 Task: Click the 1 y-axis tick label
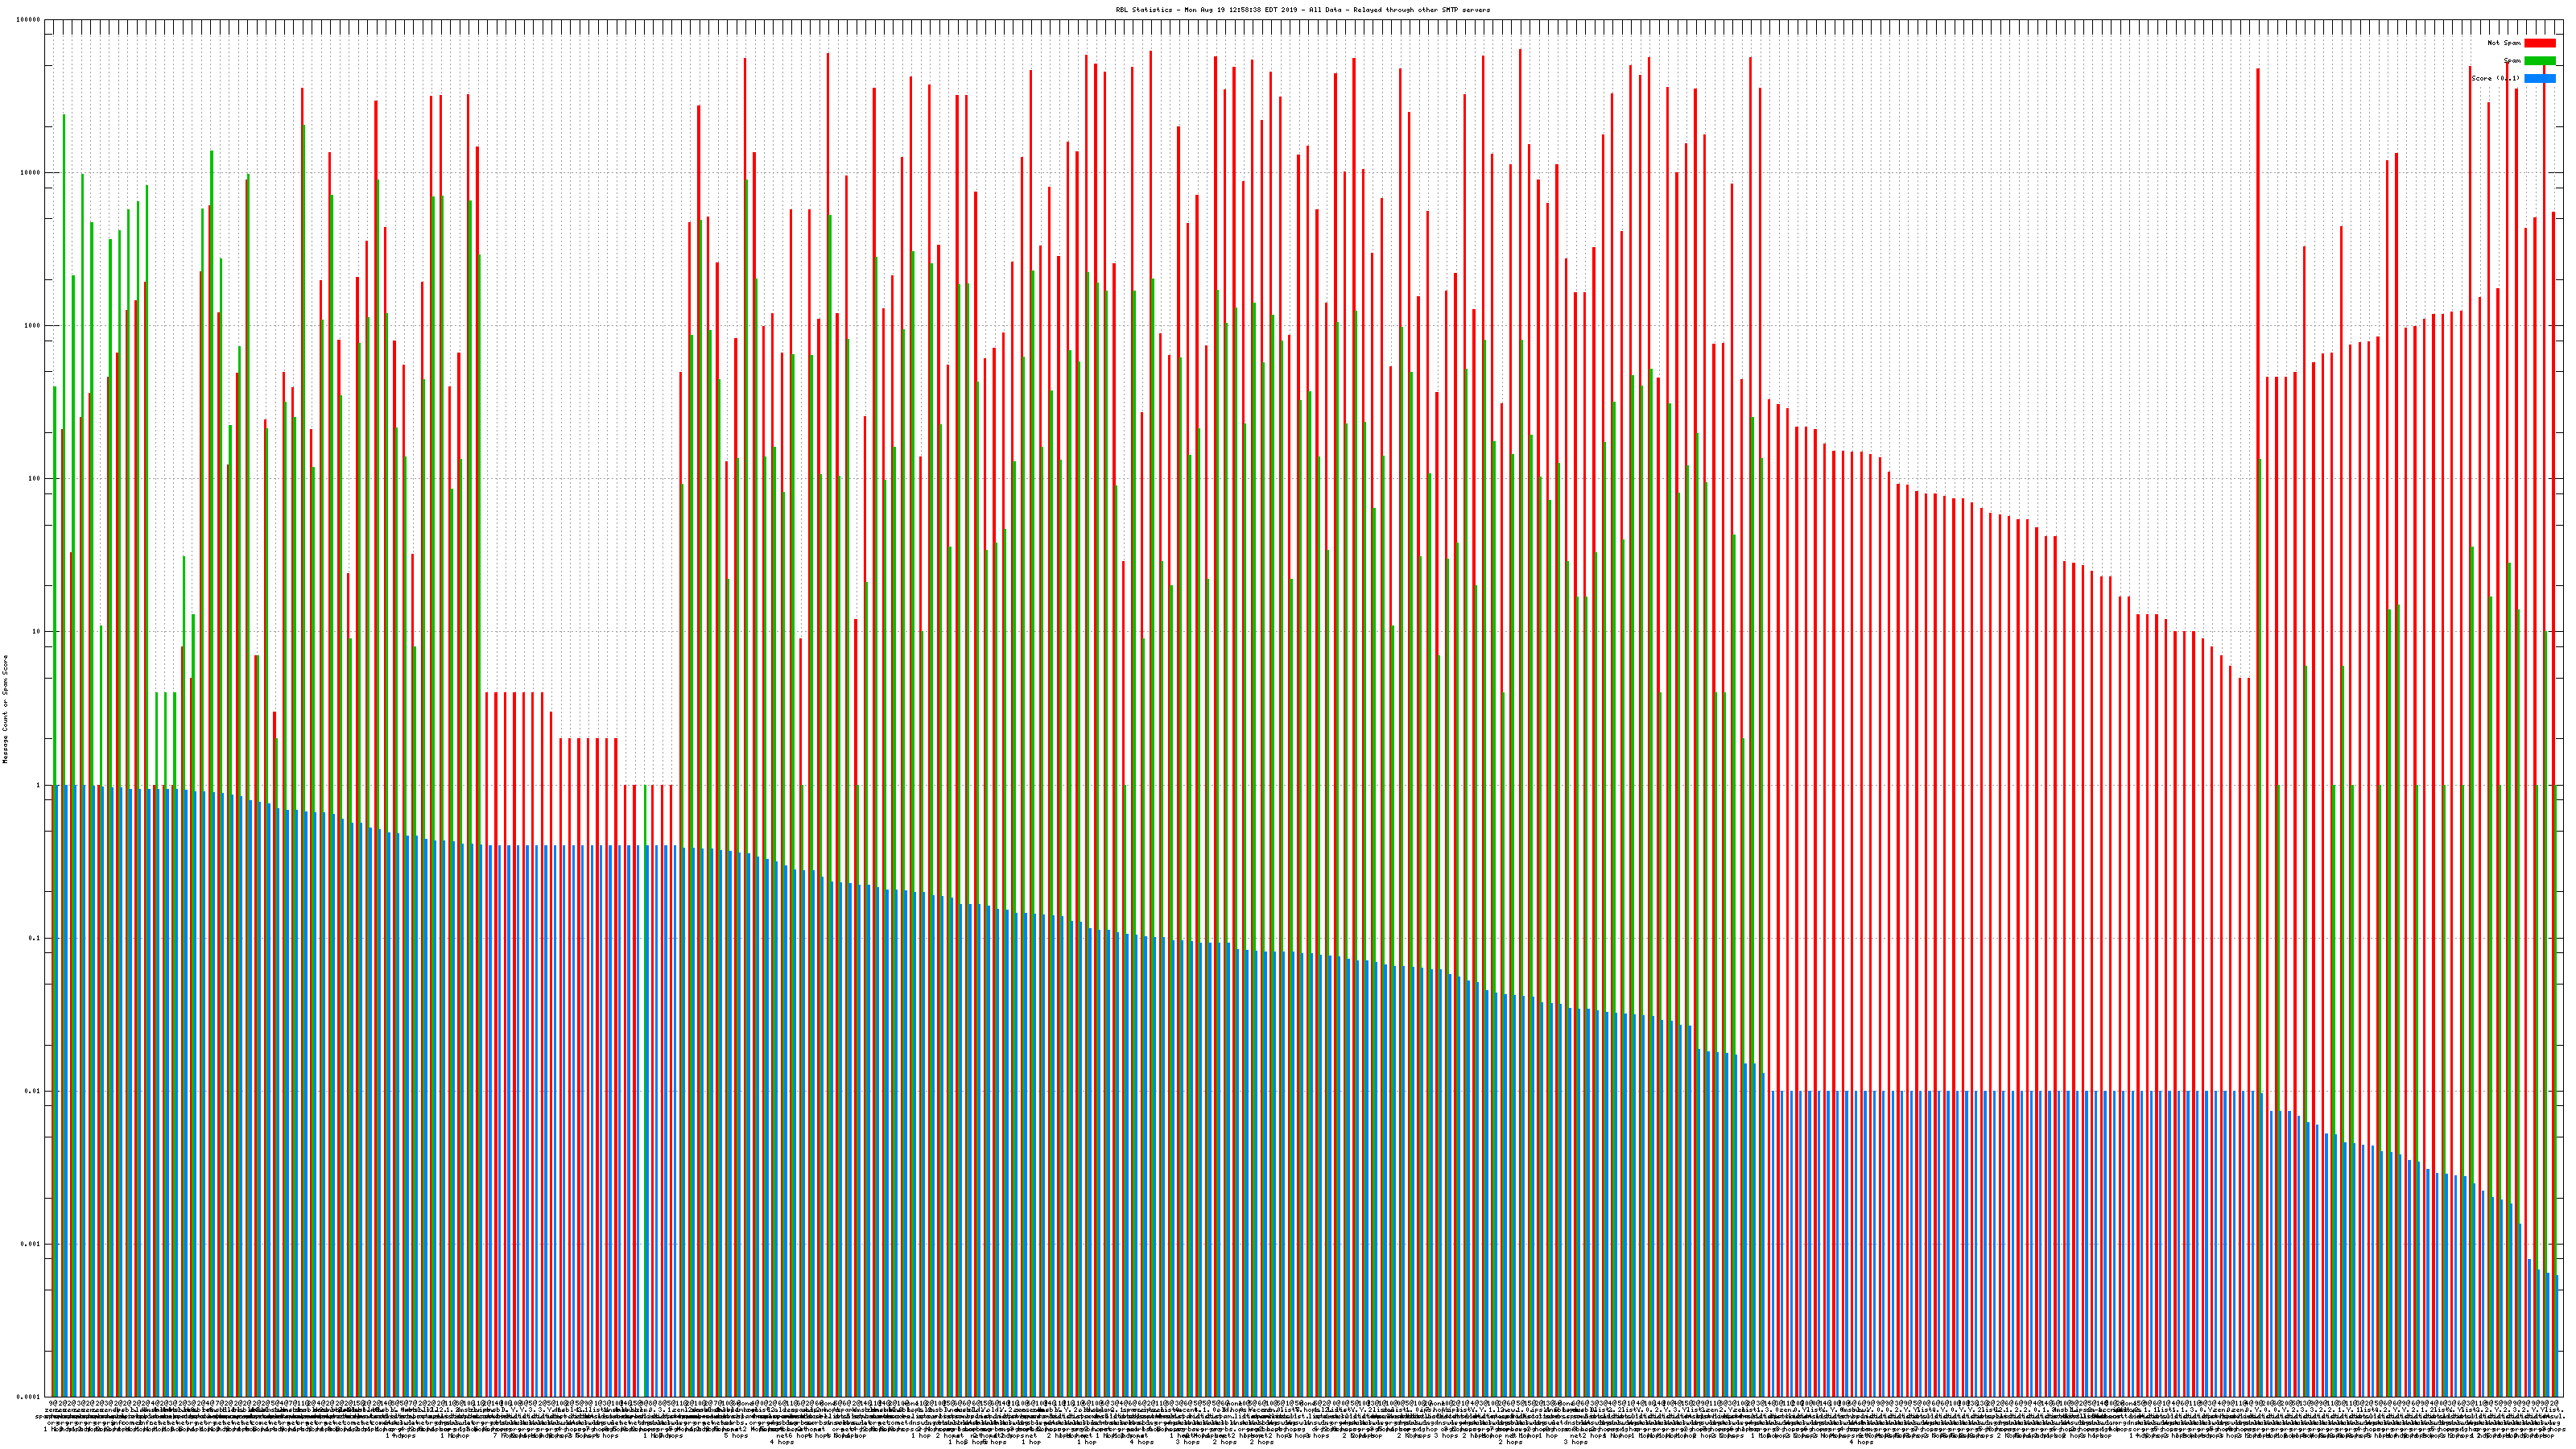pos(39,785)
